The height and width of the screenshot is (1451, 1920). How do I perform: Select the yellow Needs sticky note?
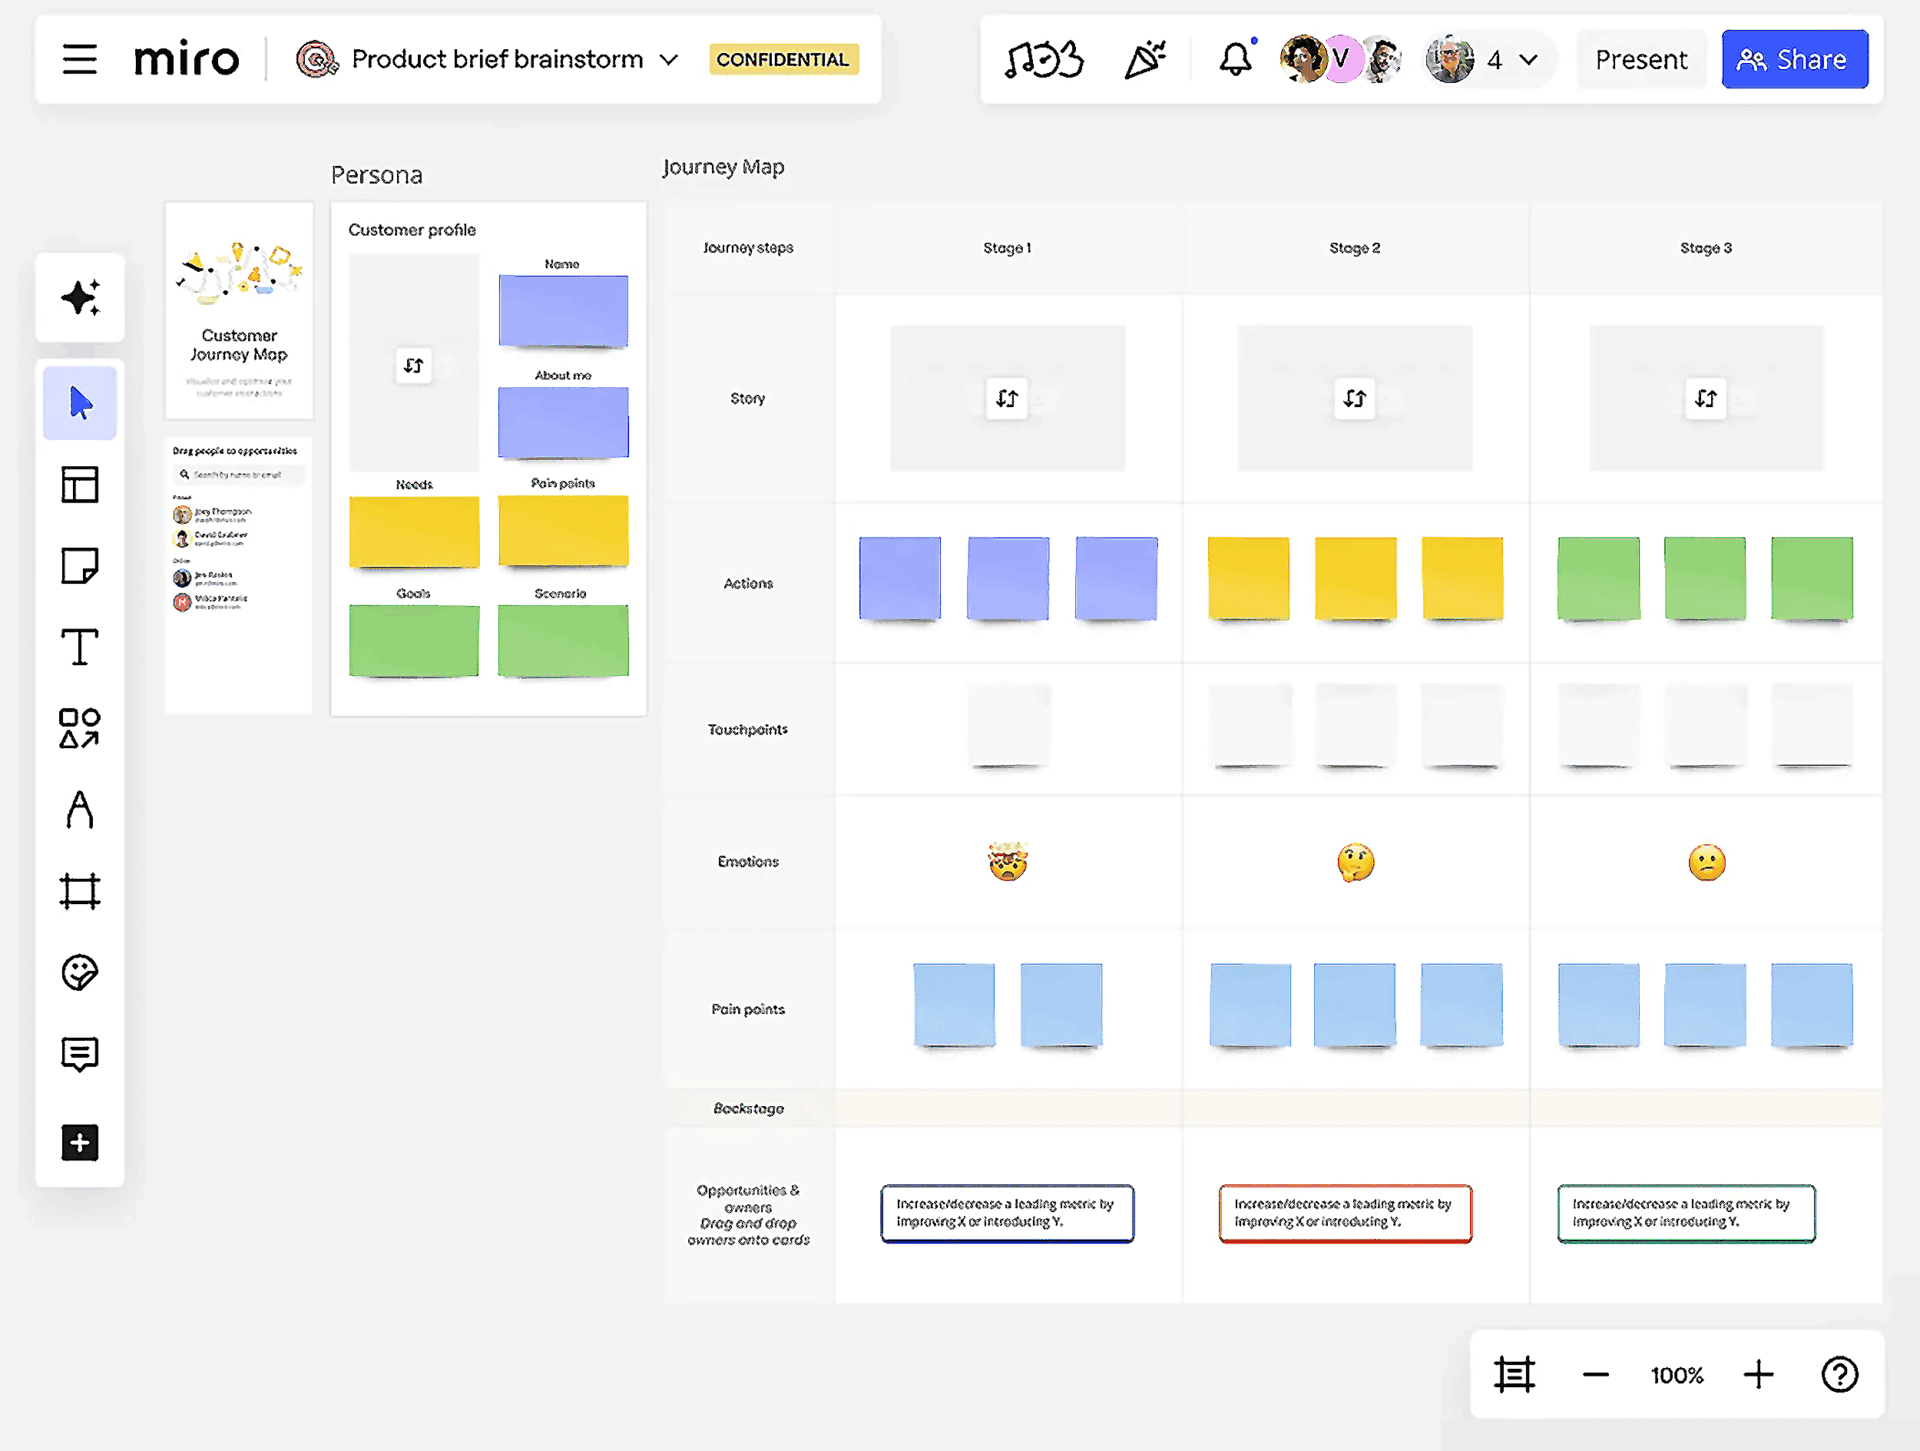click(414, 532)
